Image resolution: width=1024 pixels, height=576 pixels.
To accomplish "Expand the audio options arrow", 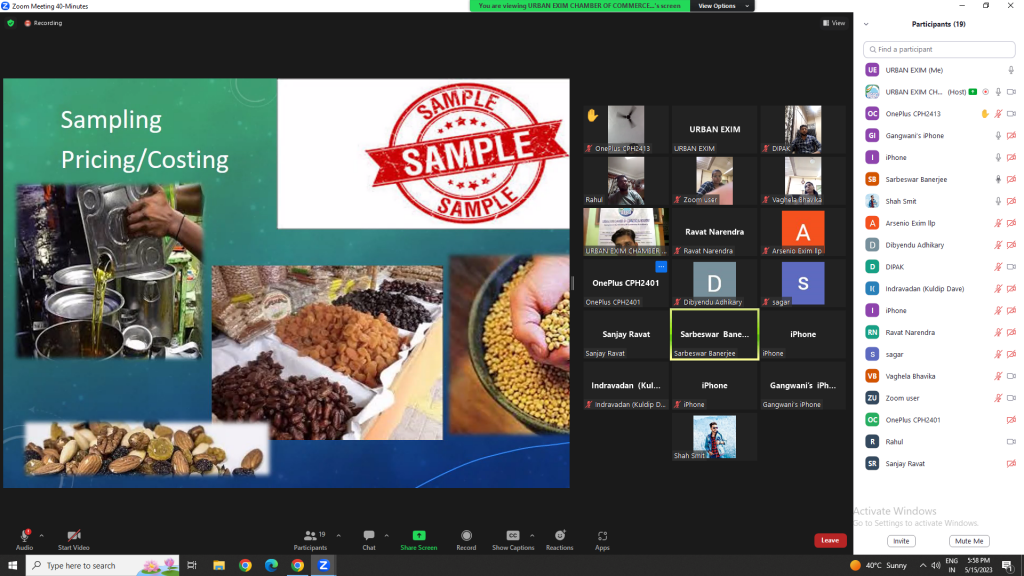I will (42, 535).
